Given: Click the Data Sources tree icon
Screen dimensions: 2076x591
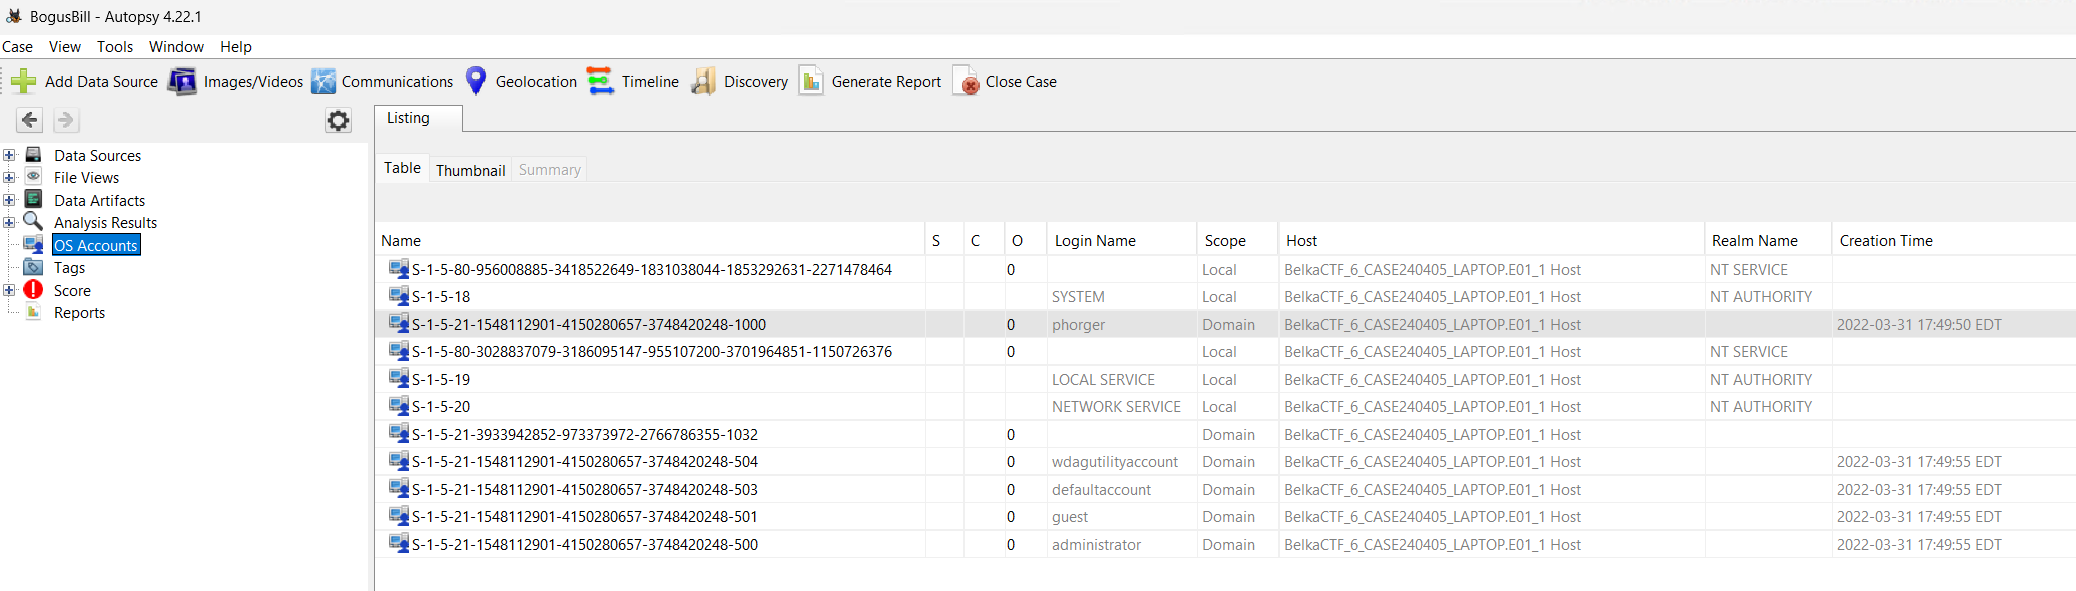Looking at the screenshot, I should [x=34, y=155].
